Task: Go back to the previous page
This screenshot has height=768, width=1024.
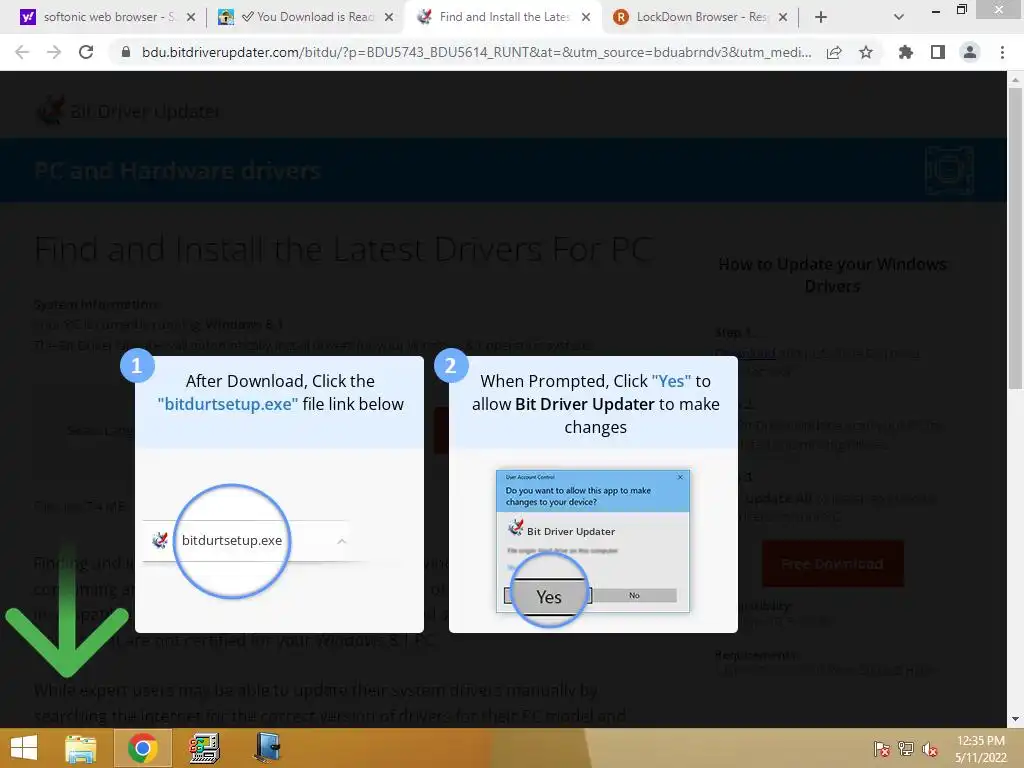Action: pos(22,52)
